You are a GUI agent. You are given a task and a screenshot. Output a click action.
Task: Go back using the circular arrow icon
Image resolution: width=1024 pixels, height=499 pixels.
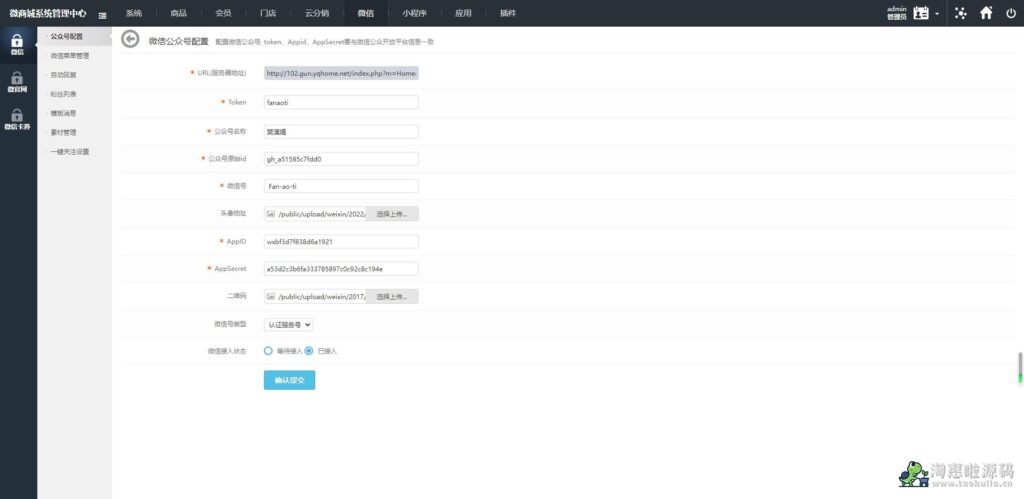click(131, 40)
